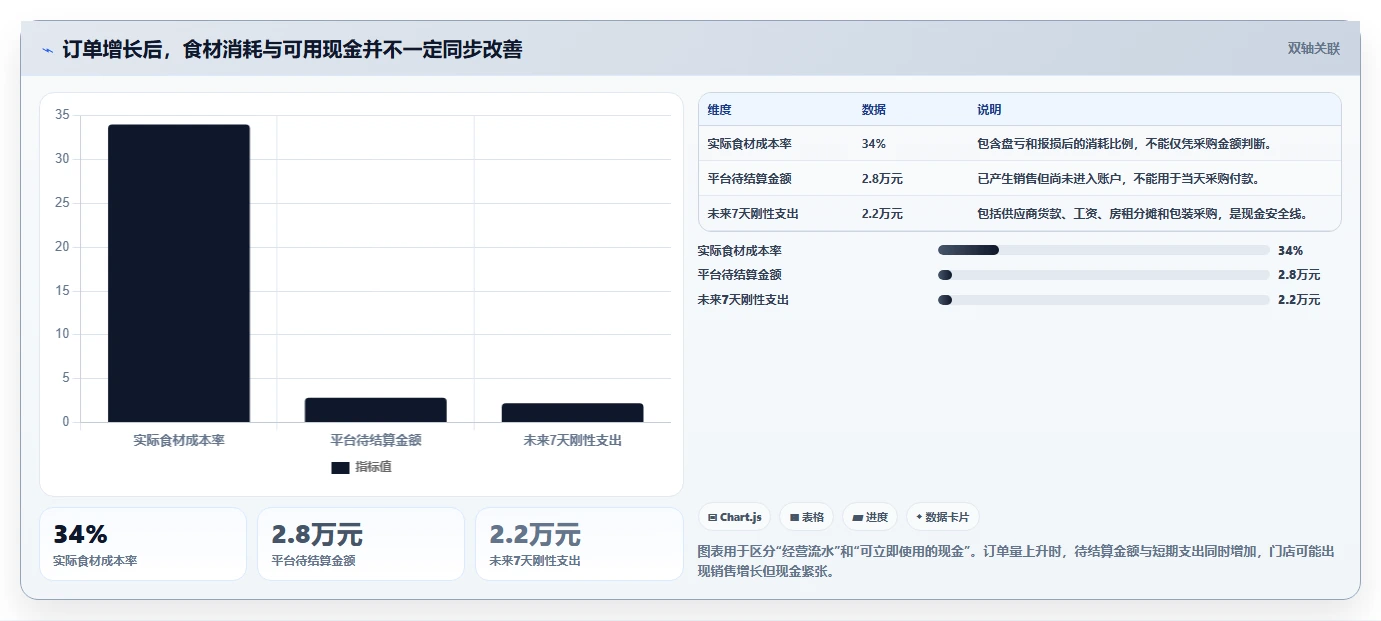Click the 双轴关联 tag in the header

(x=1313, y=48)
